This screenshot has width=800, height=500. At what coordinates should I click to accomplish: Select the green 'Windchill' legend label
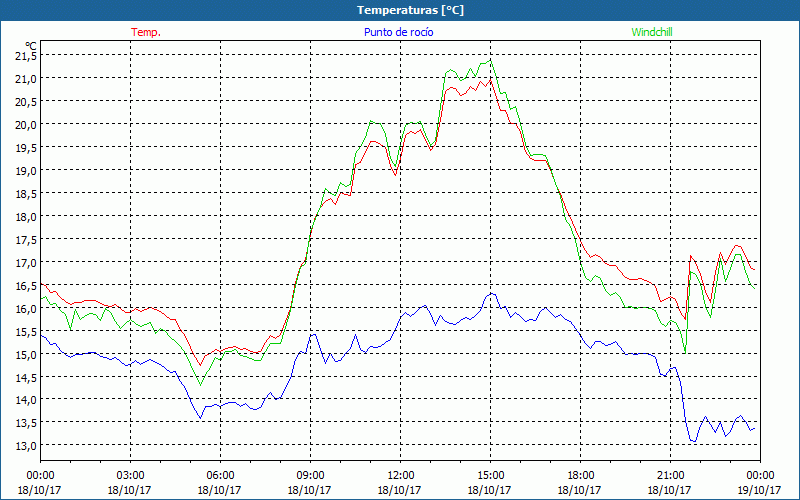click(x=652, y=32)
